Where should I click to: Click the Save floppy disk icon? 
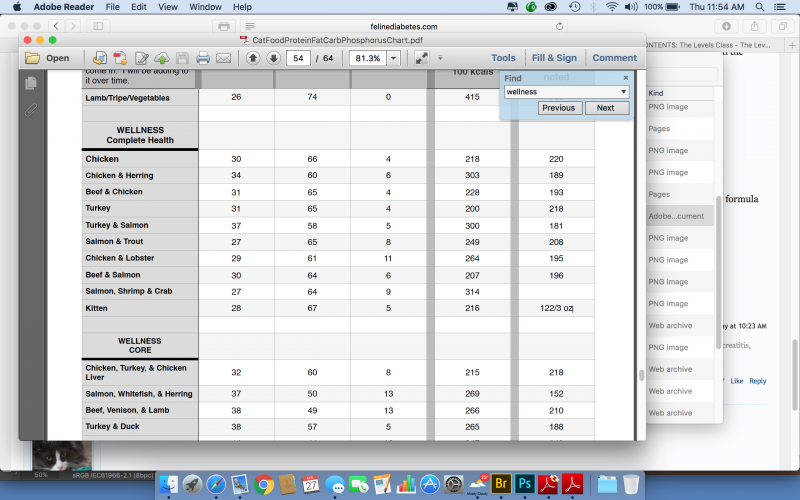point(182,58)
